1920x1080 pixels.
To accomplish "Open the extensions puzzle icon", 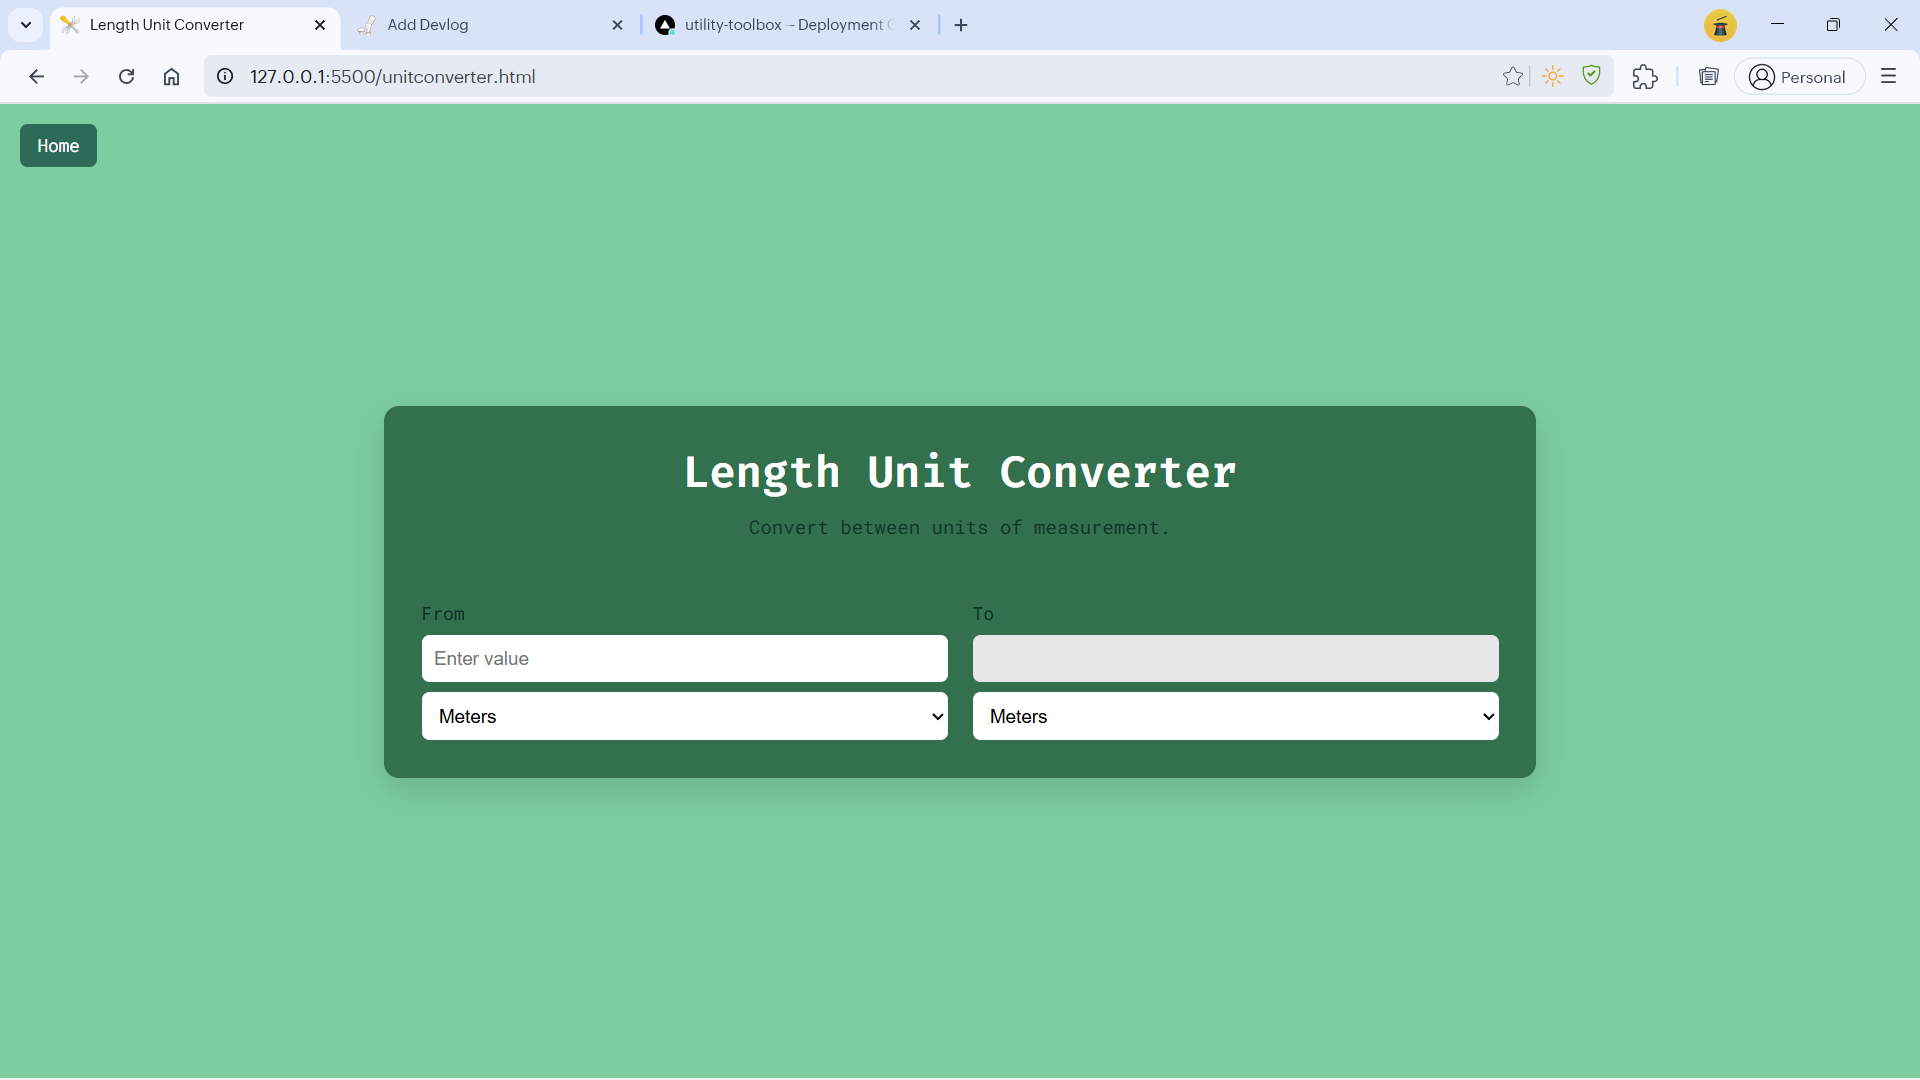I will click(x=1645, y=77).
